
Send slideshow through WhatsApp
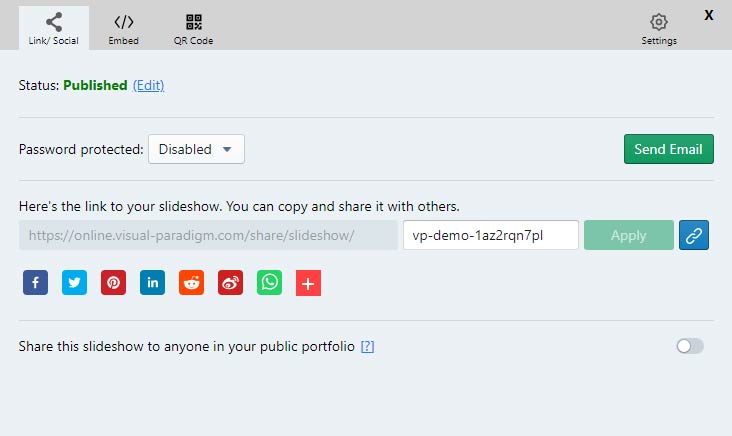(269, 283)
